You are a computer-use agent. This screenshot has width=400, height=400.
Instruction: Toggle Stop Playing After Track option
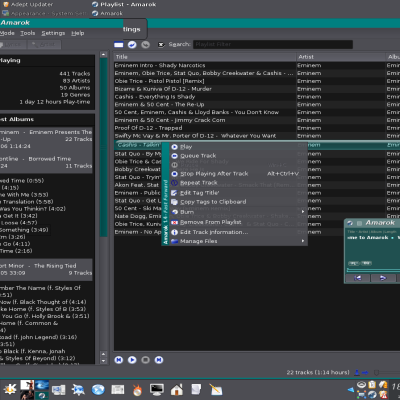point(234,174)
